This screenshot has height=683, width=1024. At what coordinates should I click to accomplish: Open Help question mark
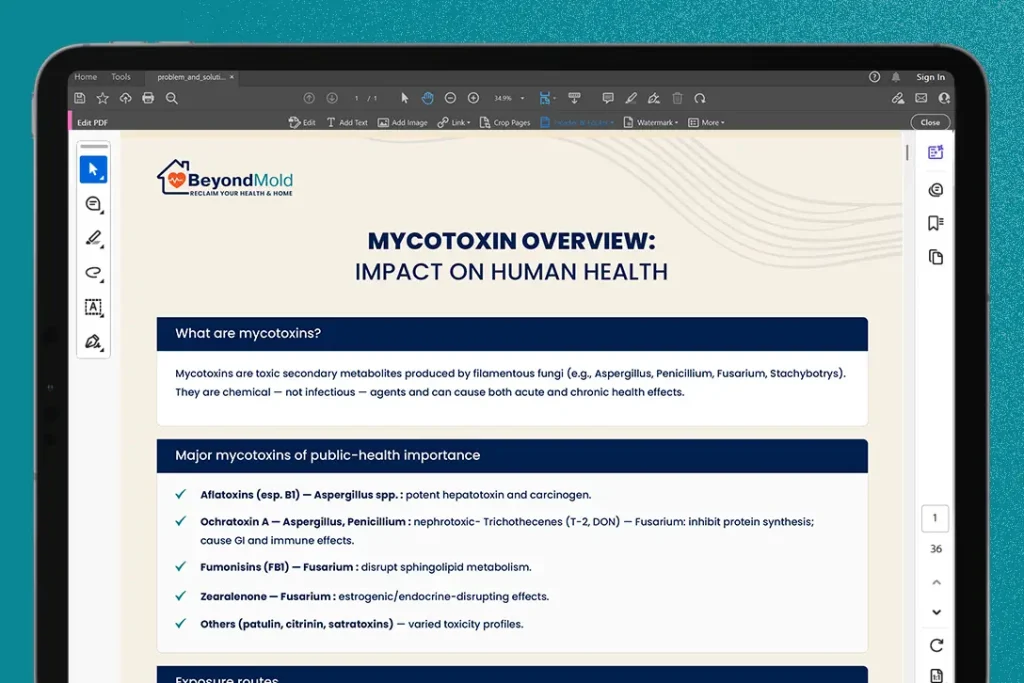tap(874, 77)
